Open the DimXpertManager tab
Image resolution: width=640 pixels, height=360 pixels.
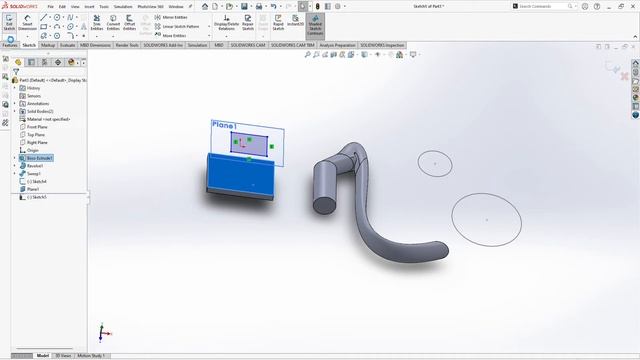click(x=58, y=62)
